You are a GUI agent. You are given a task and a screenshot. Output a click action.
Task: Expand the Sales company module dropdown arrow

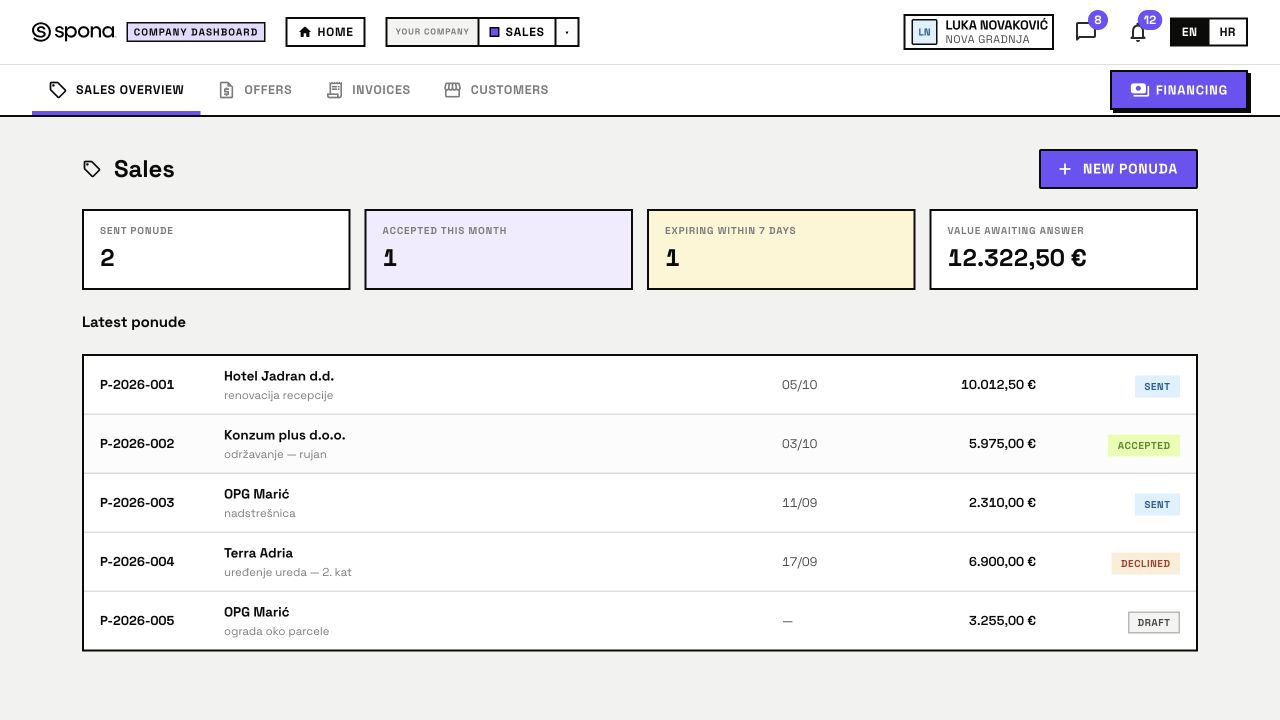pyautogui.click(x=567, y=32)
